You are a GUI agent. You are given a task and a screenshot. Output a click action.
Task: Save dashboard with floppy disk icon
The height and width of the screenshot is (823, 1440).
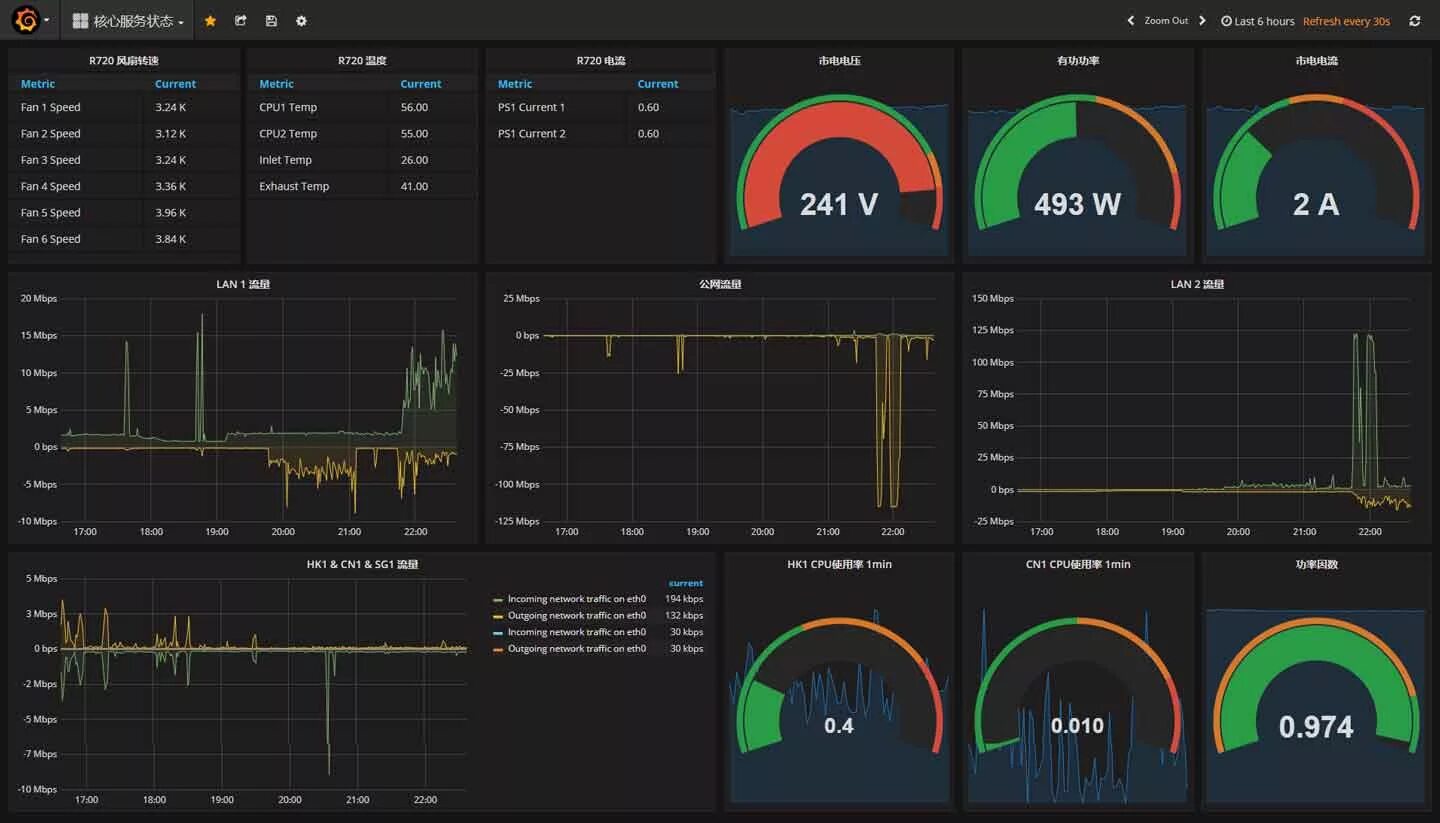[271, 21]
